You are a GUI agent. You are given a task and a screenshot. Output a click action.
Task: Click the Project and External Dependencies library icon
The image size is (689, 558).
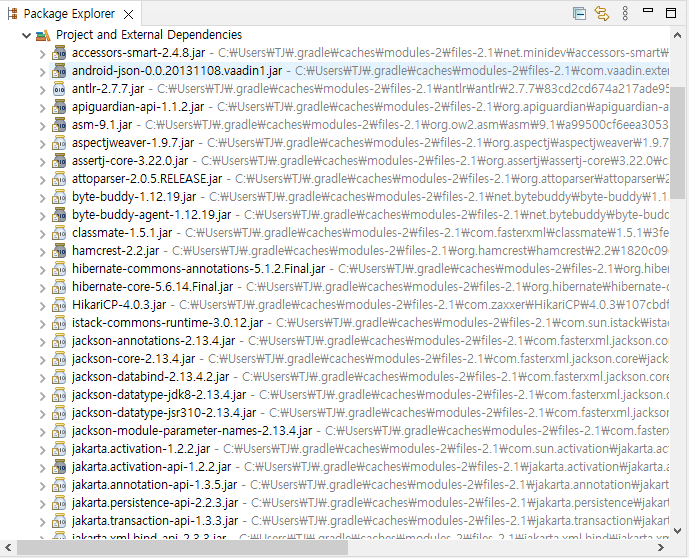point(43,35)
